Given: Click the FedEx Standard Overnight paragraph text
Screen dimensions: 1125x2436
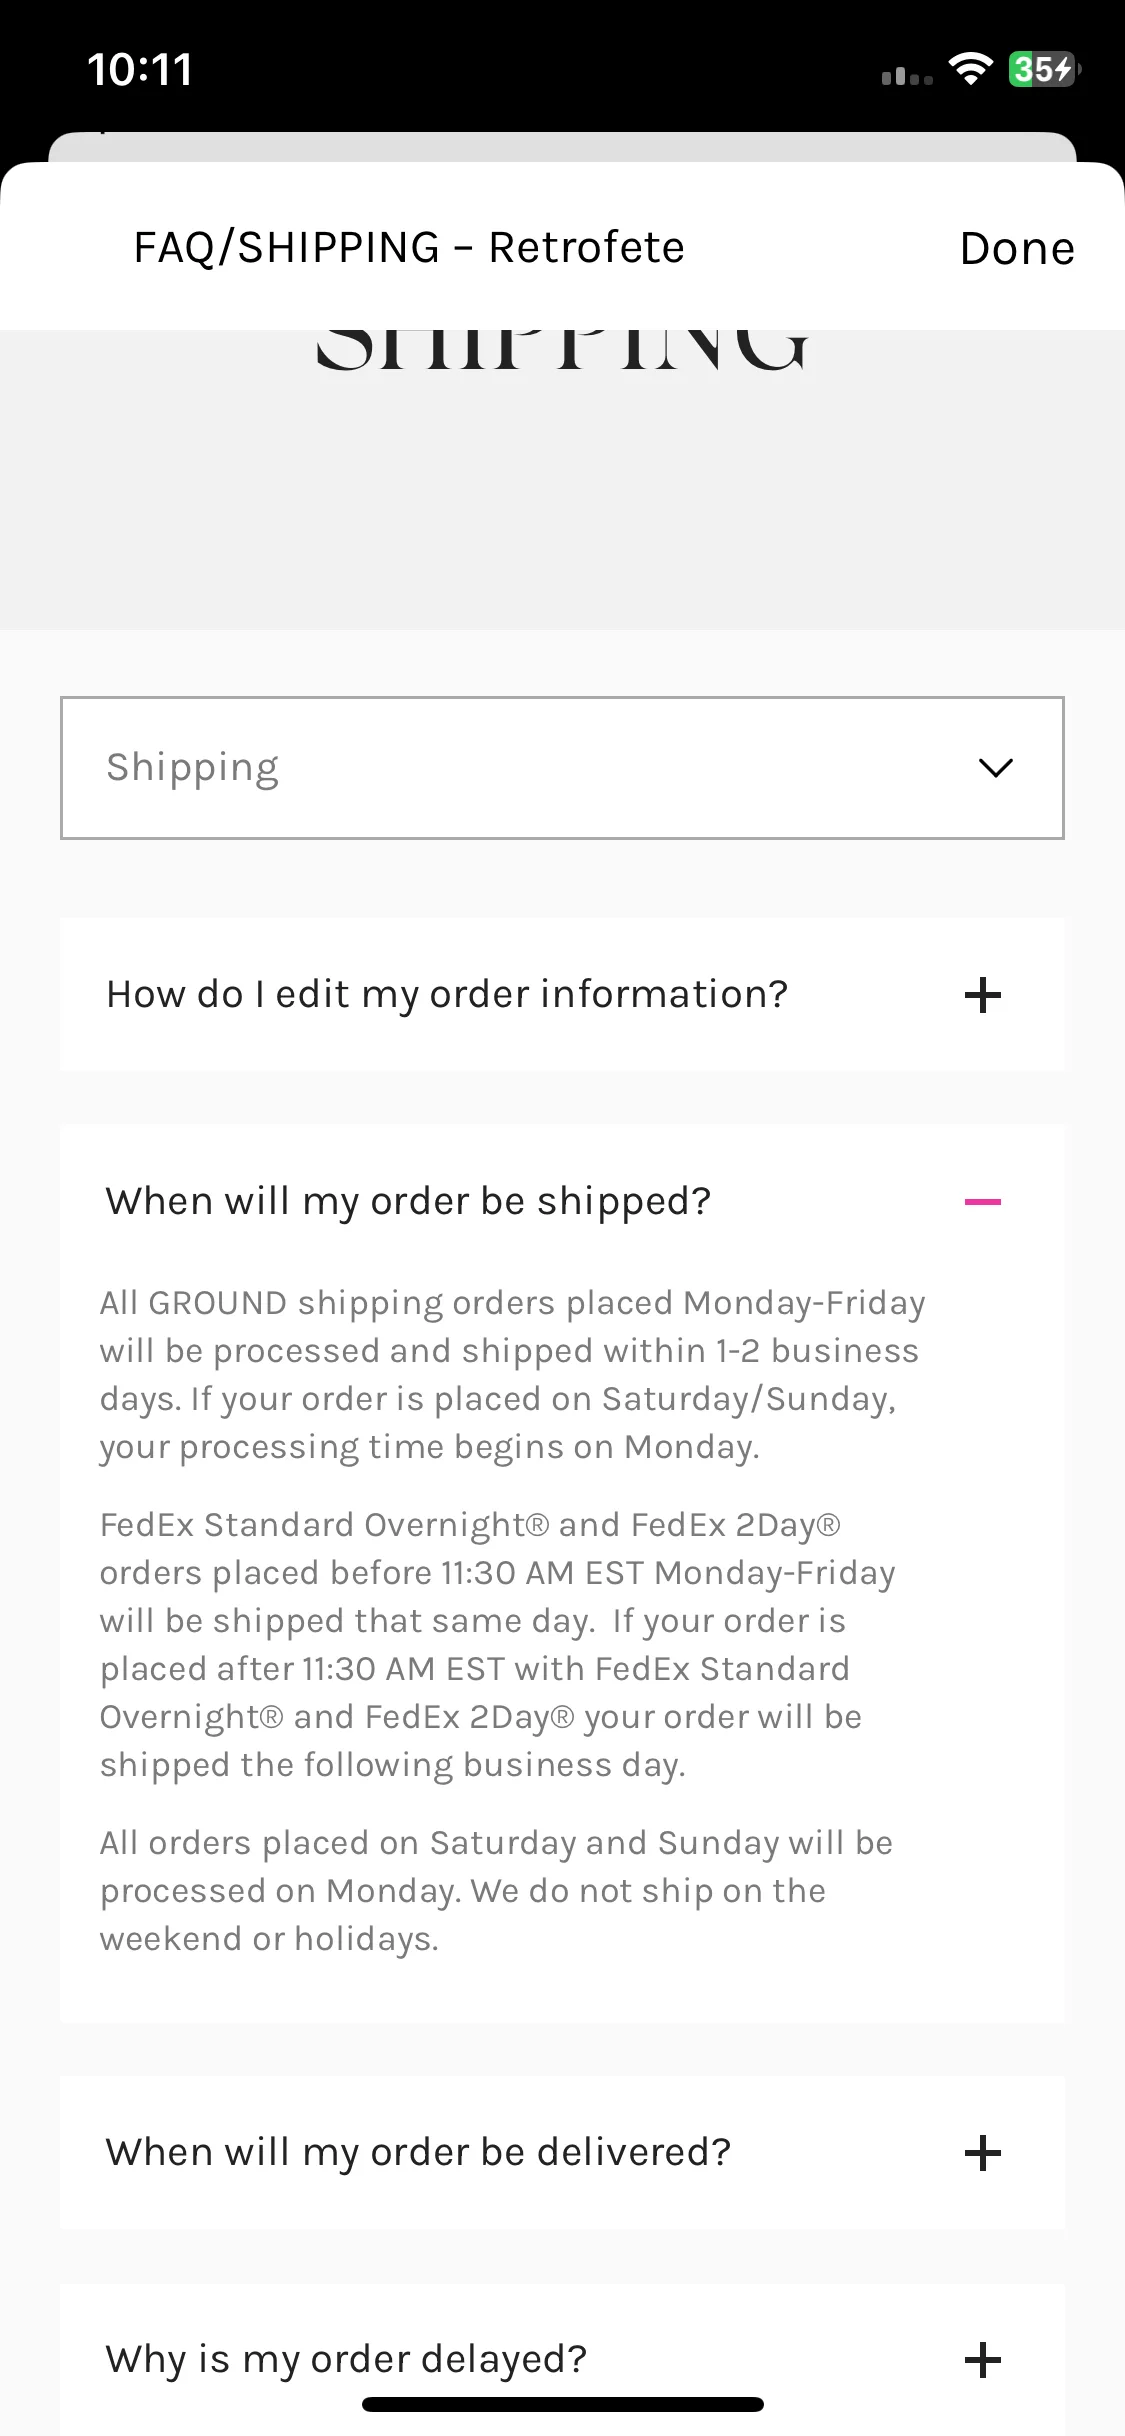Looking at the screenshot, I should pos(497,1645).
